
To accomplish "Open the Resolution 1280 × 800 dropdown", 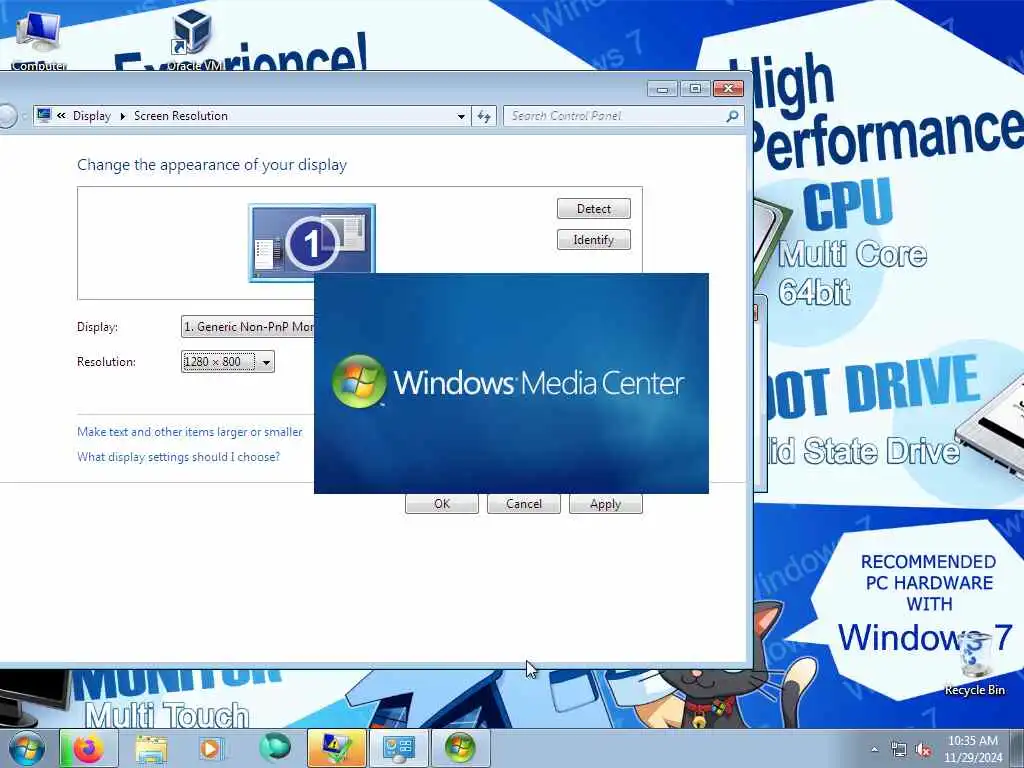I will [x=227, y=362].
